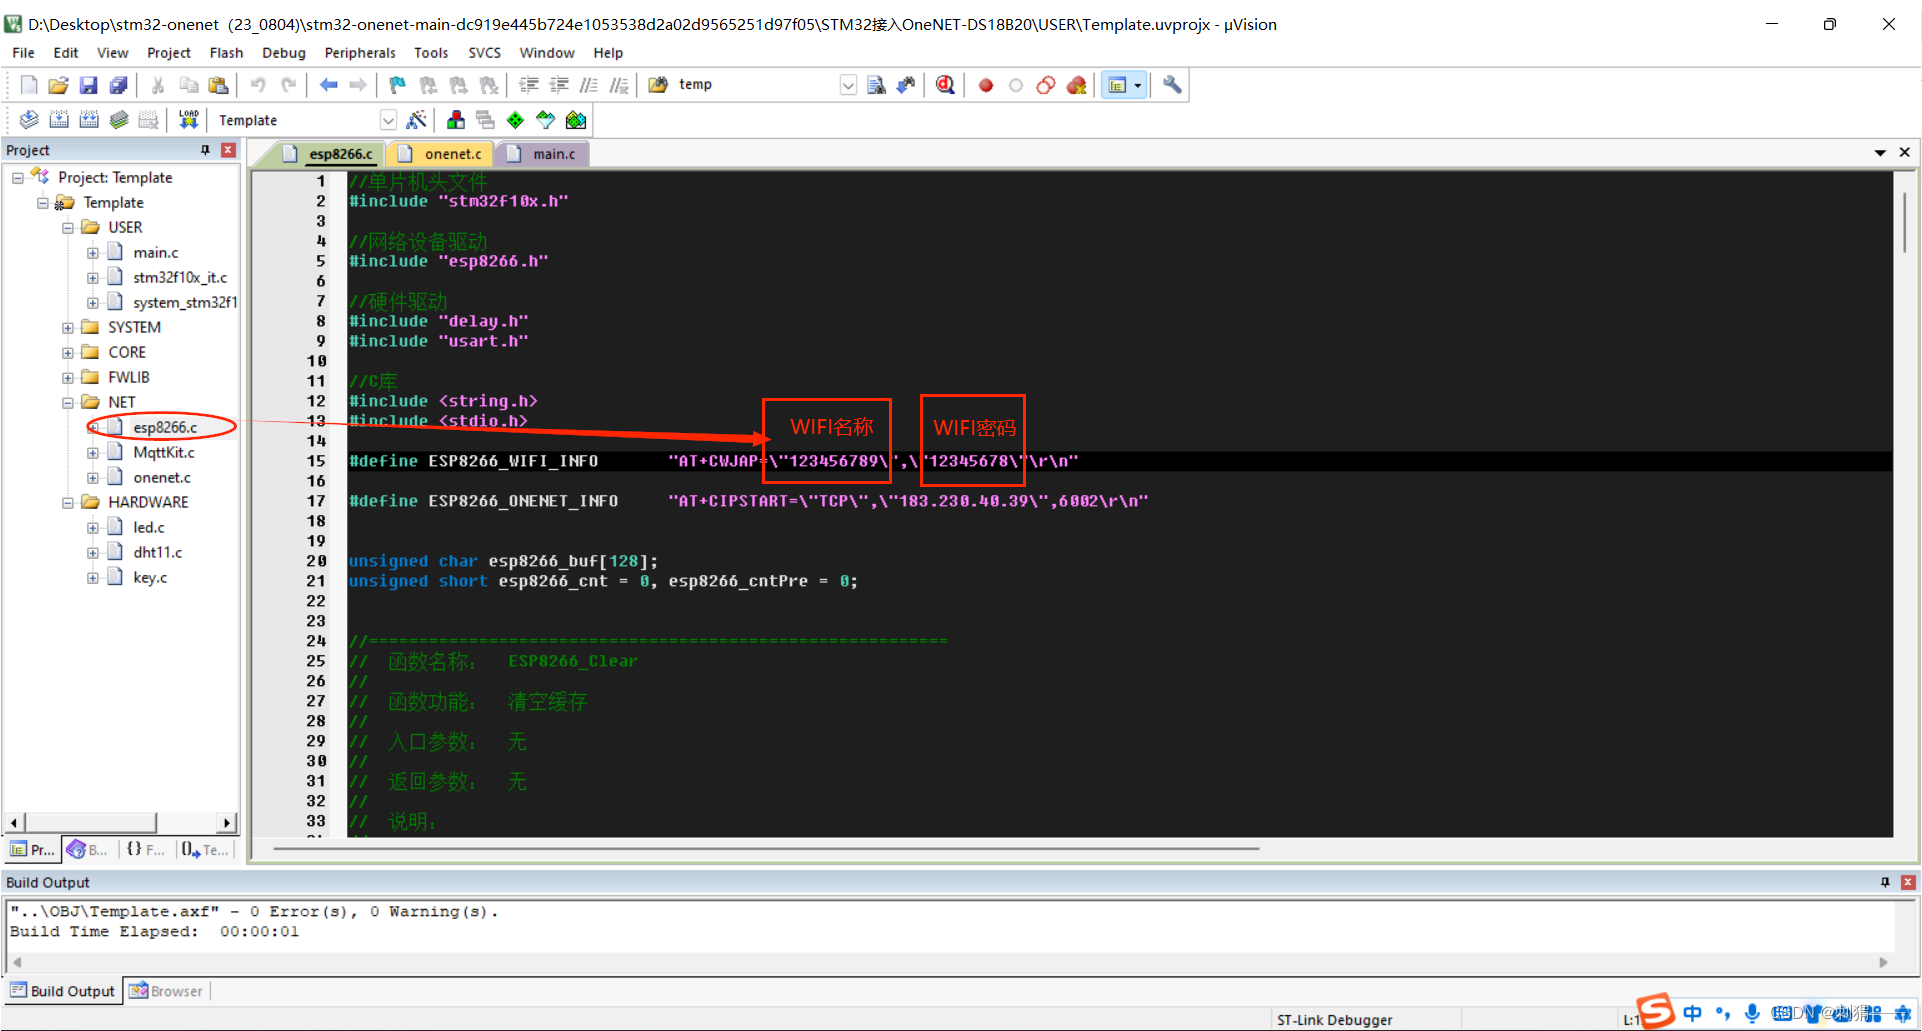Open the Flash menu

point(226,53)
